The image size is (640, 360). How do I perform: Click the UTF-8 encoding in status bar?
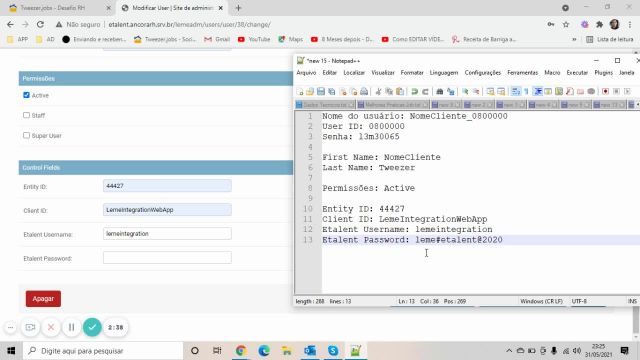click(579, 301)
